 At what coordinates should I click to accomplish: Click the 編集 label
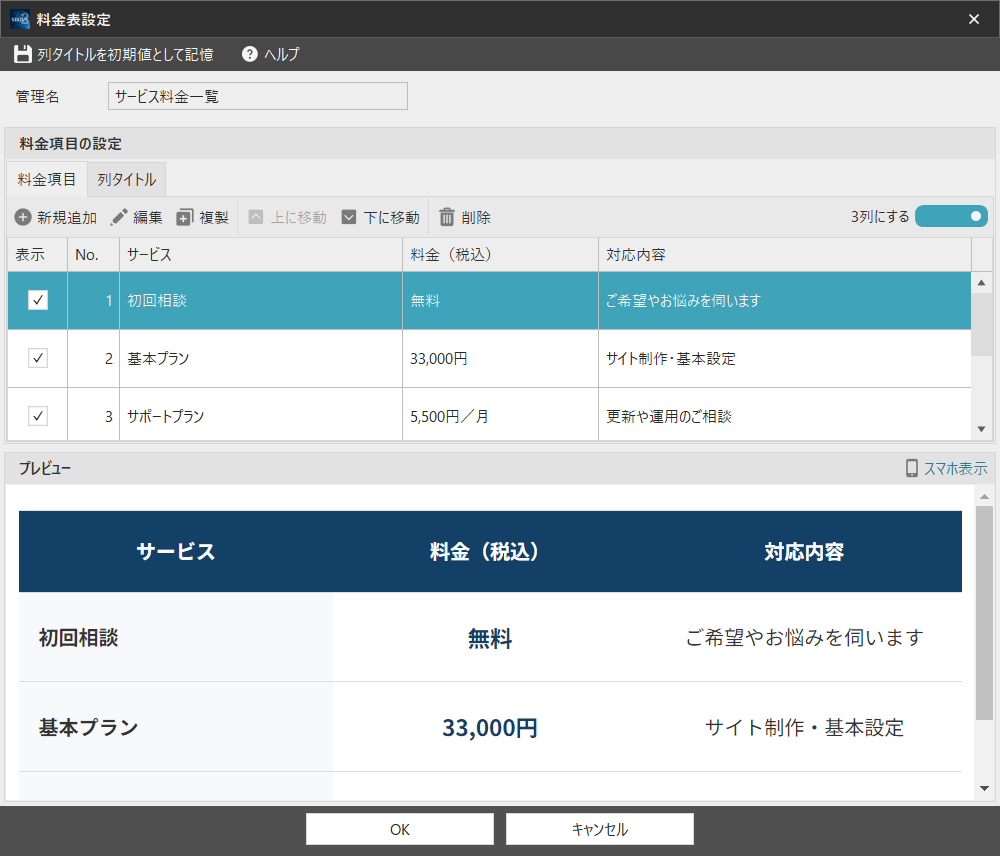147,218
